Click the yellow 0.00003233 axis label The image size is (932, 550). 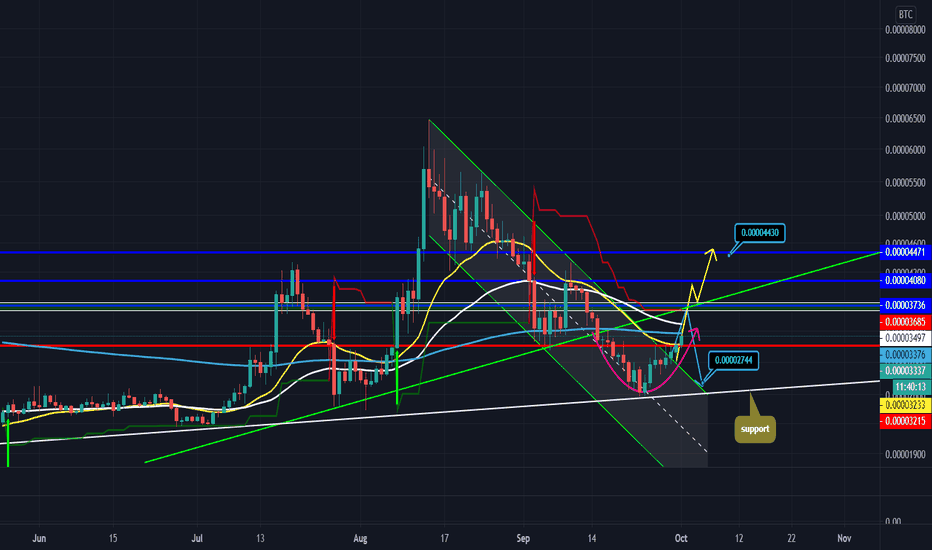click(905, 405)
